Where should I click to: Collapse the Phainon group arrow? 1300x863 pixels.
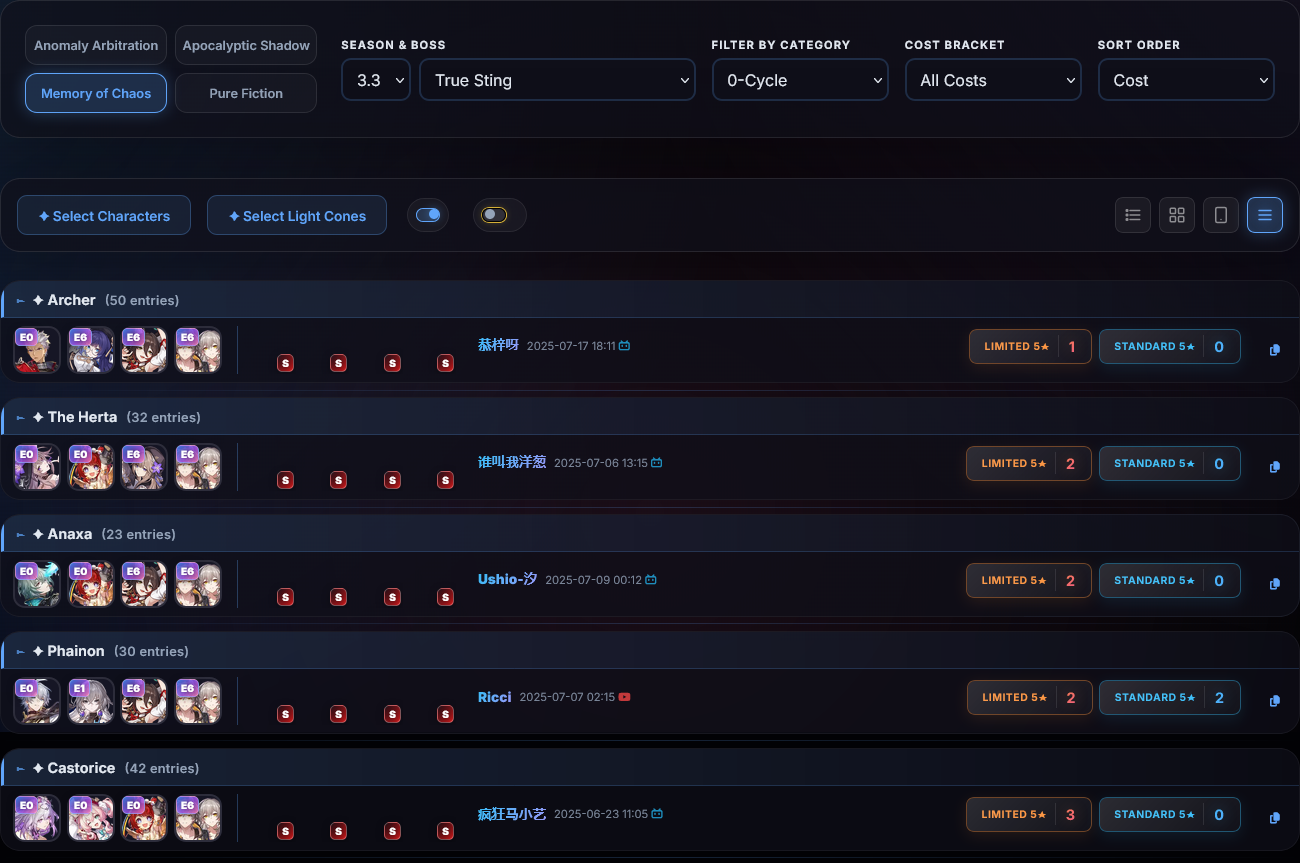(20, 652)
